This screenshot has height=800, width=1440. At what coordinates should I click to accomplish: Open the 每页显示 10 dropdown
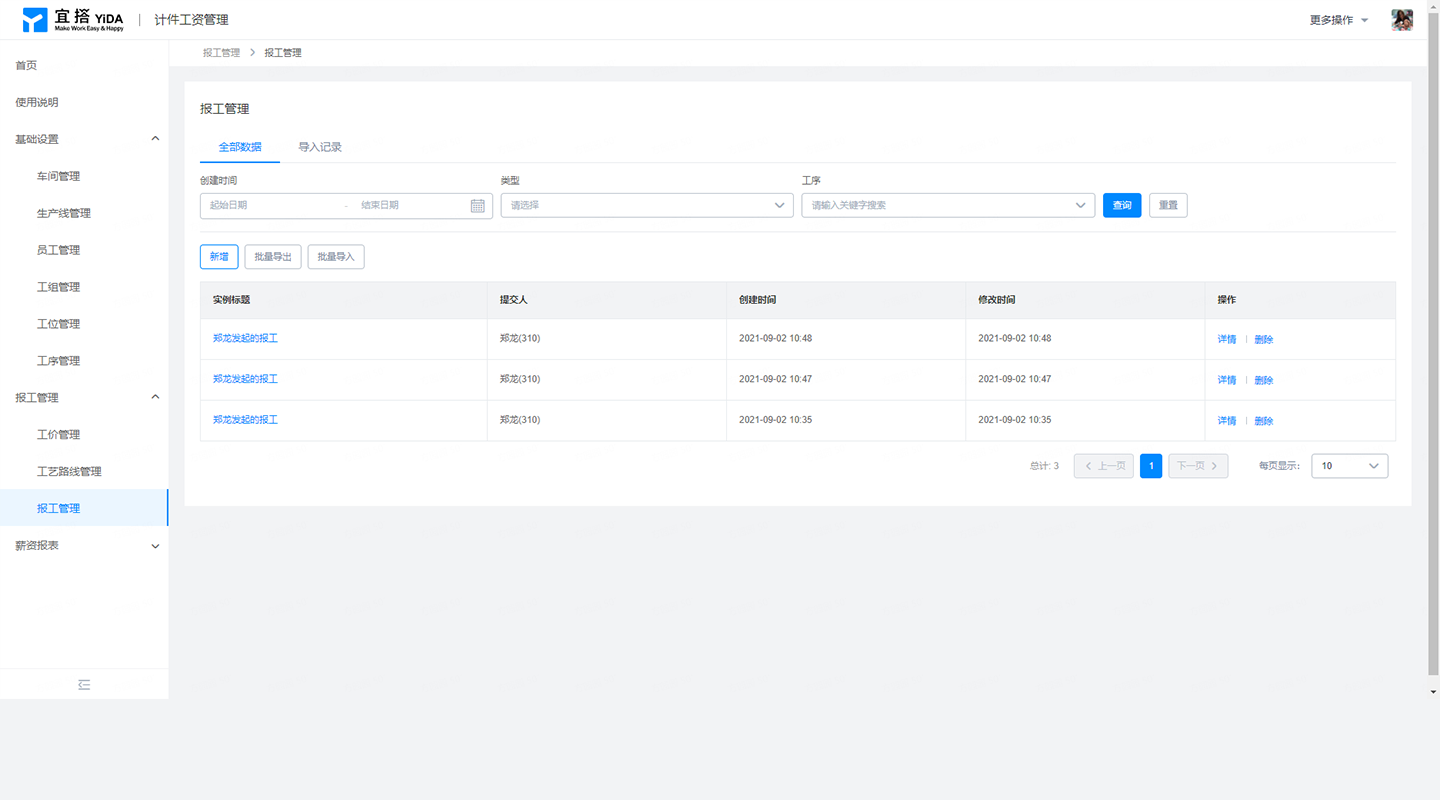[x=1349, y=466]
